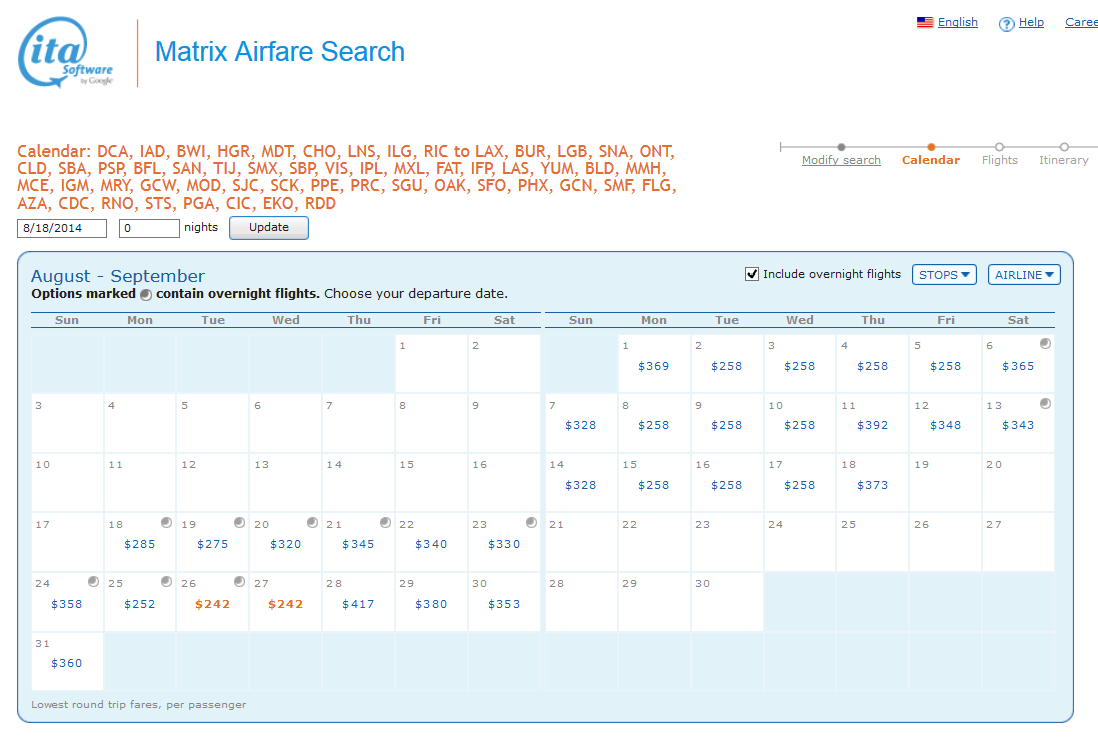This screenshot has width=1098, height=741.
Task: Click the departure date field 8/18/2014
Action: [62, 228]
